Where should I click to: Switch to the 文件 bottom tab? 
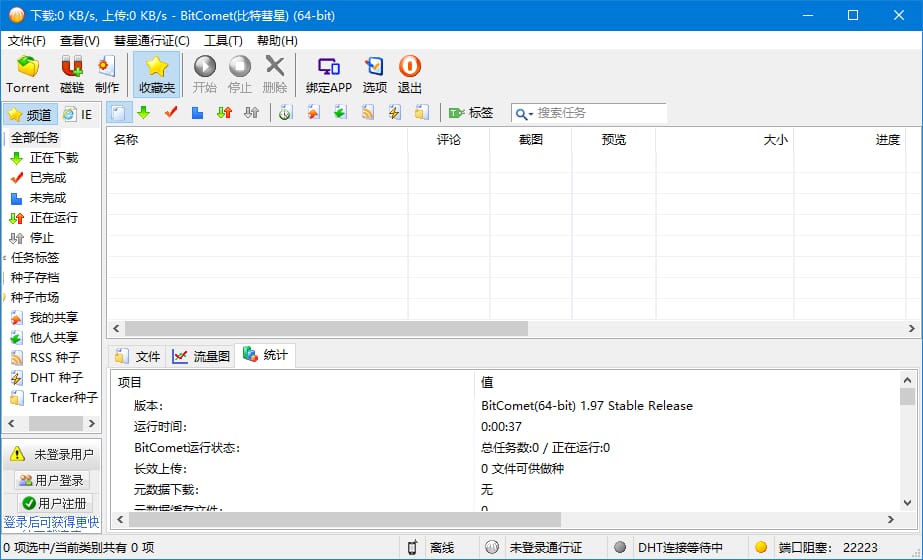[x=137, y=356]
